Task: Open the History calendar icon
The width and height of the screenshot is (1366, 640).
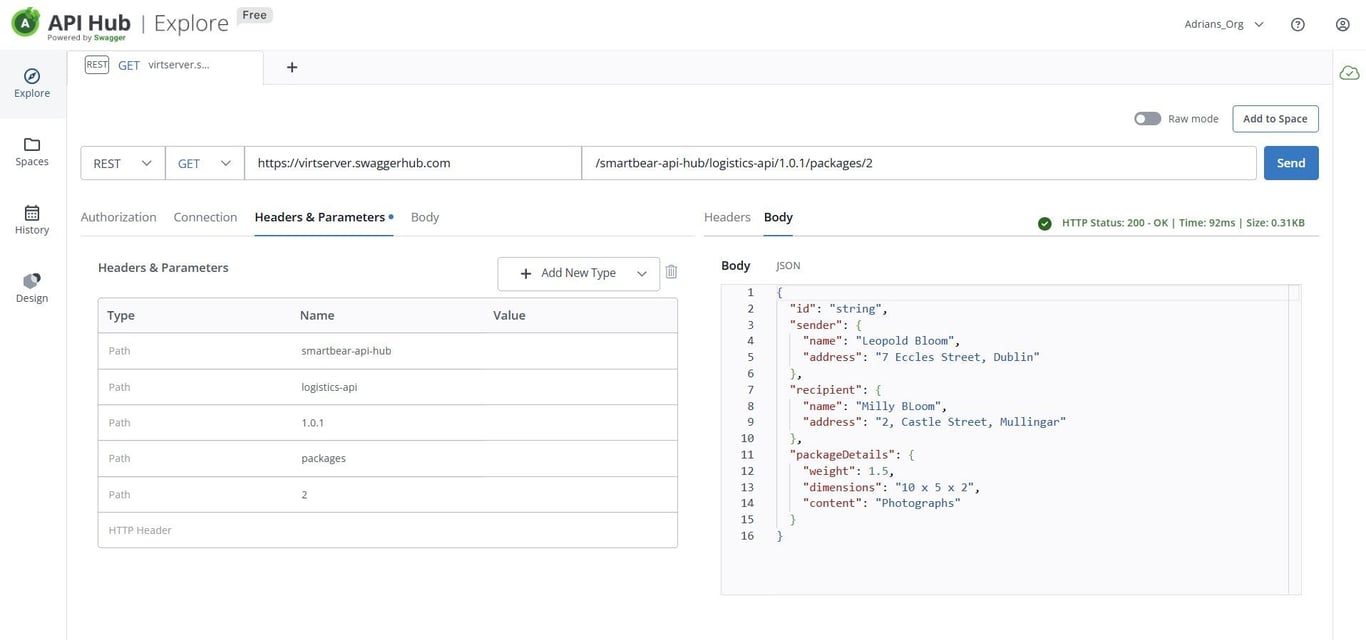Action: coord(32,212)
